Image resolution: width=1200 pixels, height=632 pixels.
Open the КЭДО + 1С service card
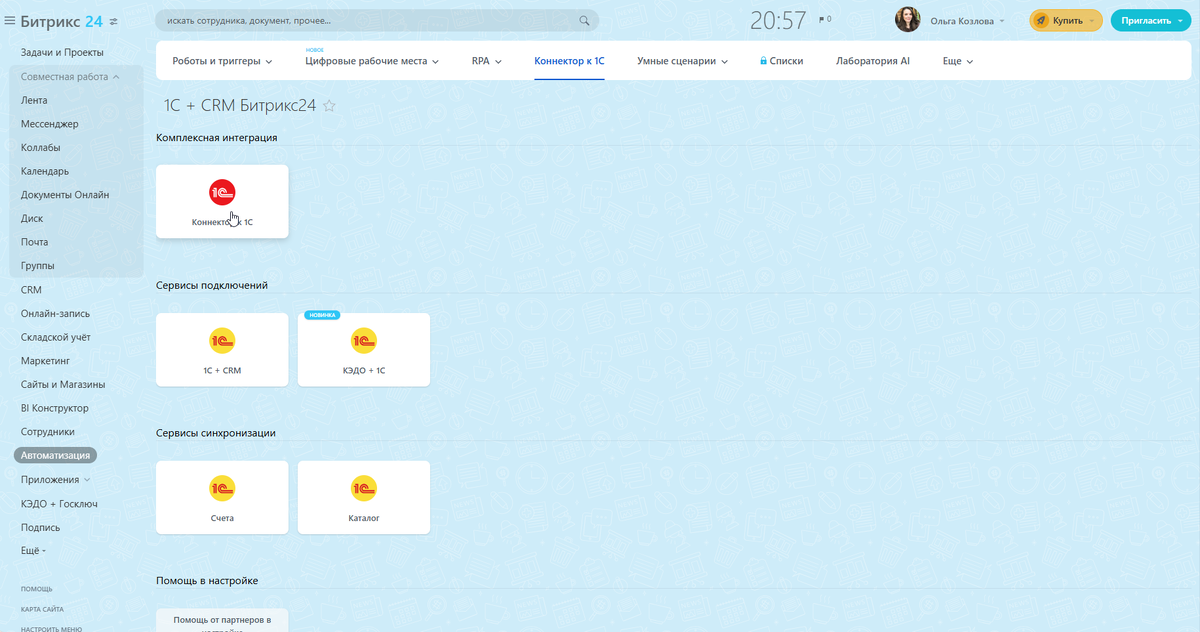click(364, 349)
